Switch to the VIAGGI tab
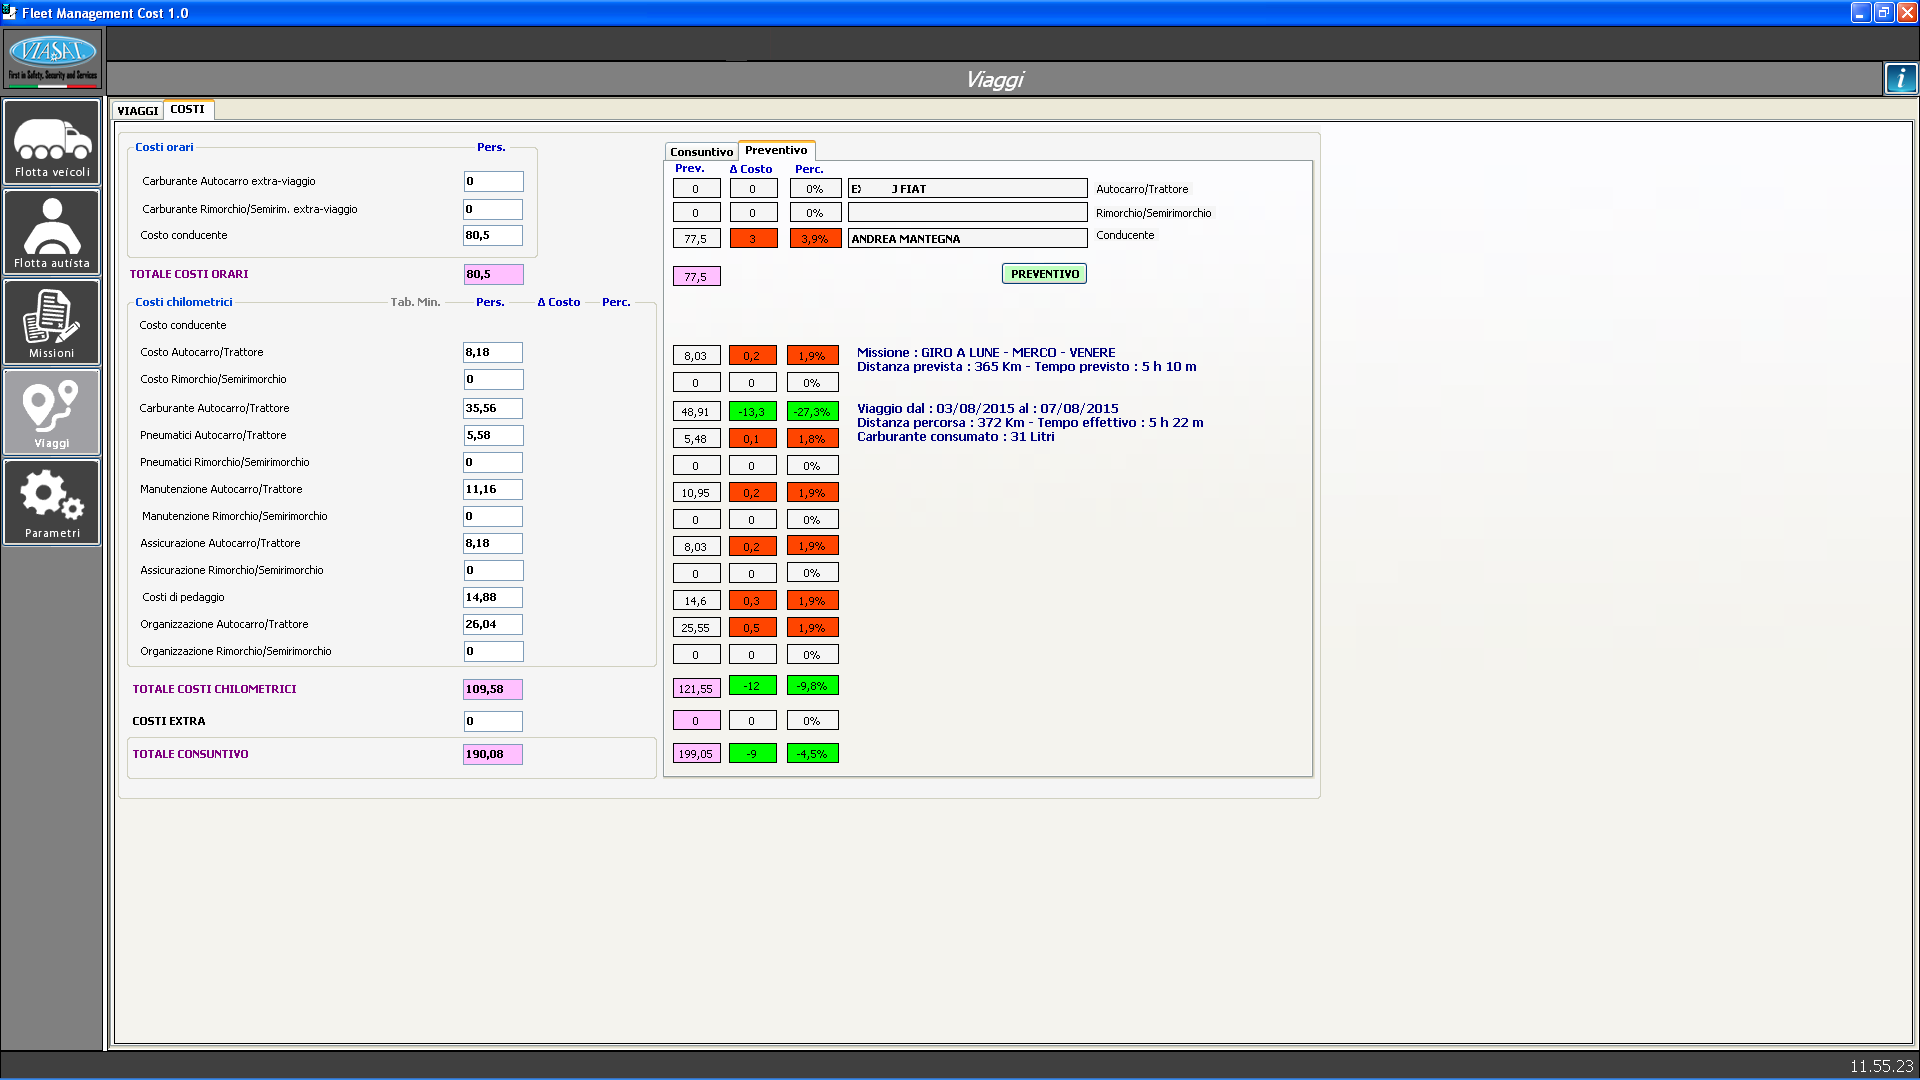The width and height of the screenshot is (1920, 1080). click(138, 111)
